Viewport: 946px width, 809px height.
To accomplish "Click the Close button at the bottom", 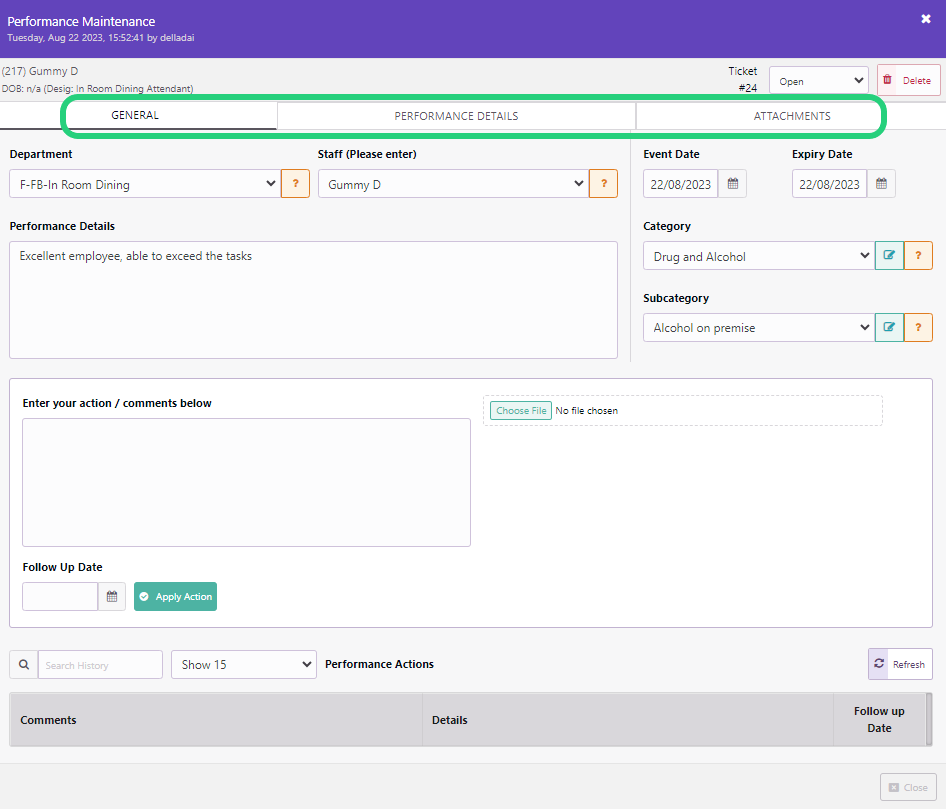I will [x=908, y=787].
